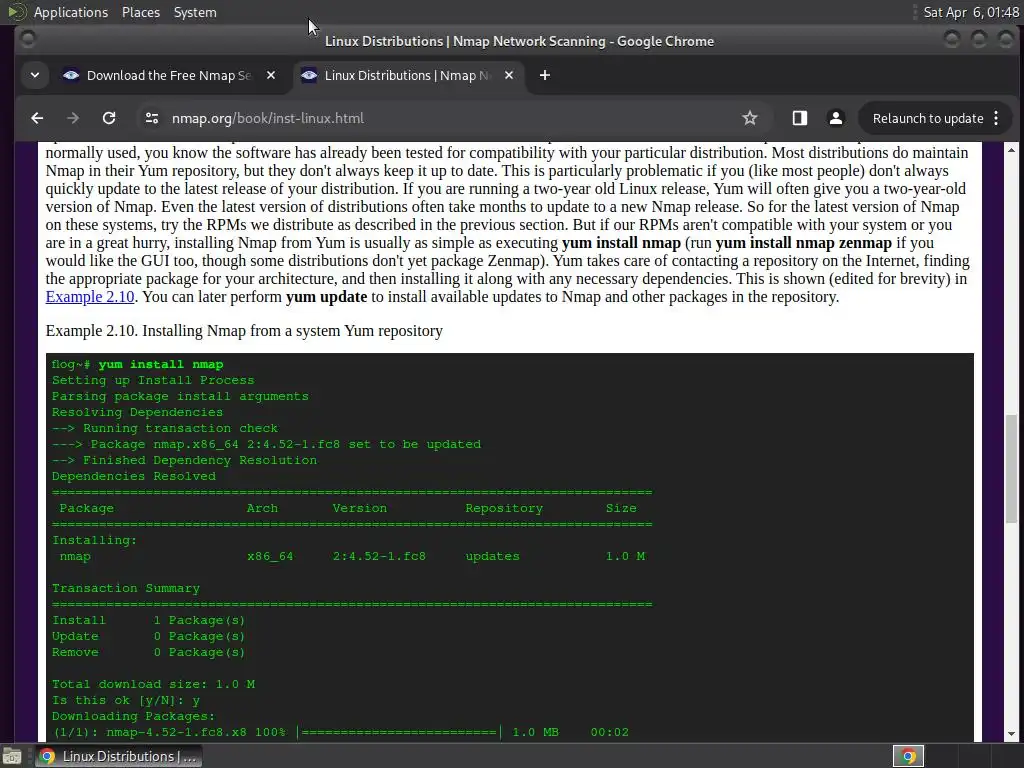Open the Places menu
Image resolution: width=1024 pixels, height=768 pixels.
click(141, 12)
